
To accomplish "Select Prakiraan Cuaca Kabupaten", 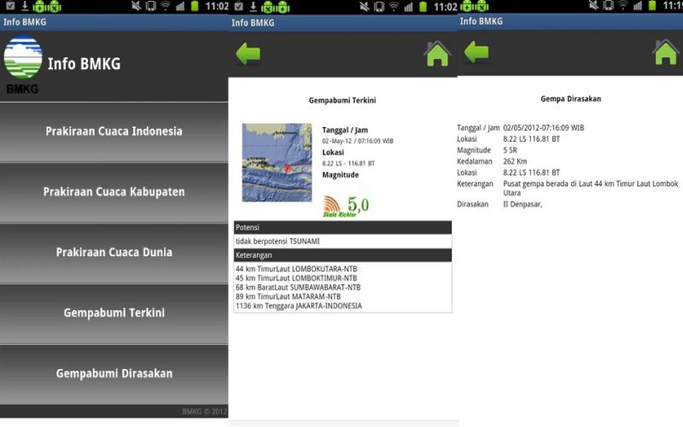I will (114, 192).
